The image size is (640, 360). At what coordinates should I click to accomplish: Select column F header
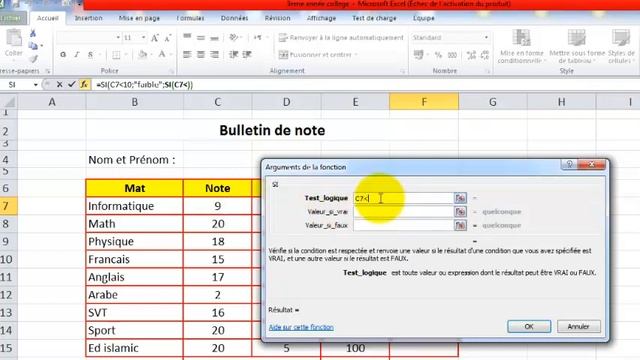tap(424, 102)
